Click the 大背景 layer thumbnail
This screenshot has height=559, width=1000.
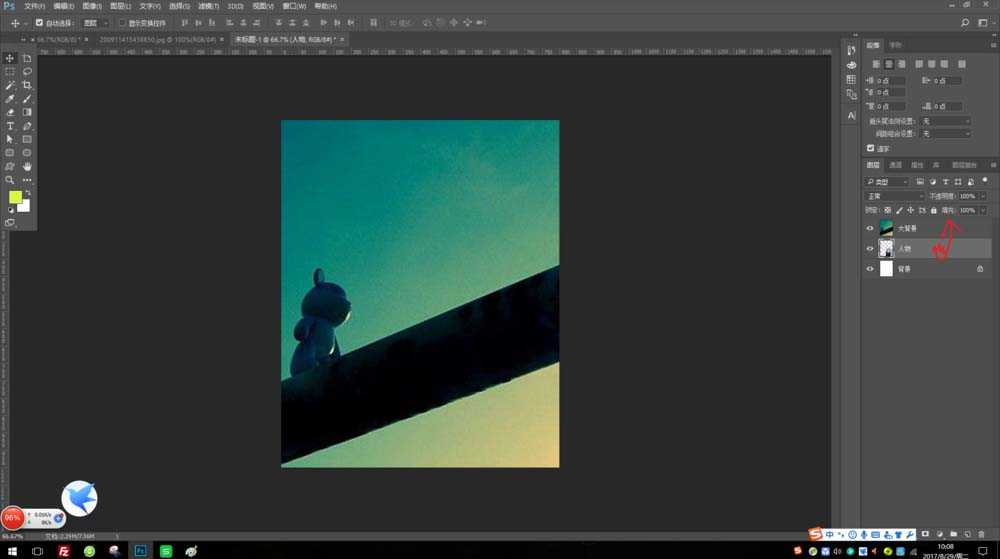click(x=886, y=228)
